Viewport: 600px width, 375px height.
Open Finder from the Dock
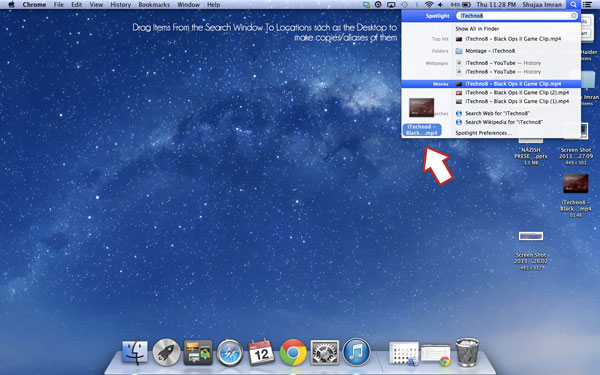point(135,352)
